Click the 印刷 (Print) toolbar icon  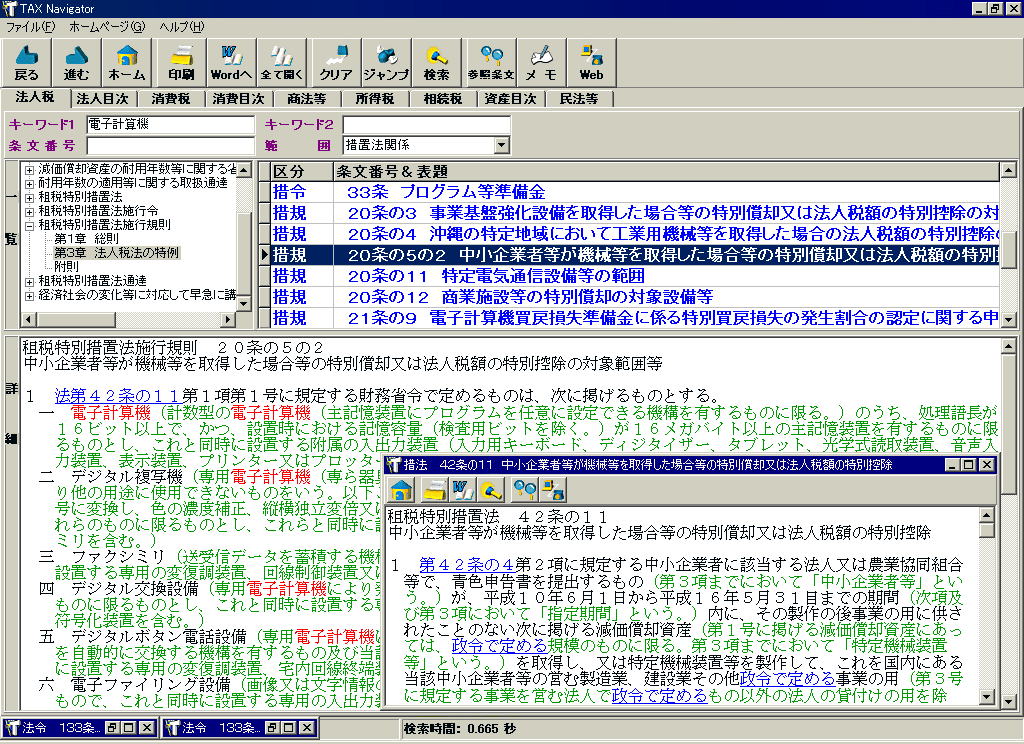[x=181, y=63]
